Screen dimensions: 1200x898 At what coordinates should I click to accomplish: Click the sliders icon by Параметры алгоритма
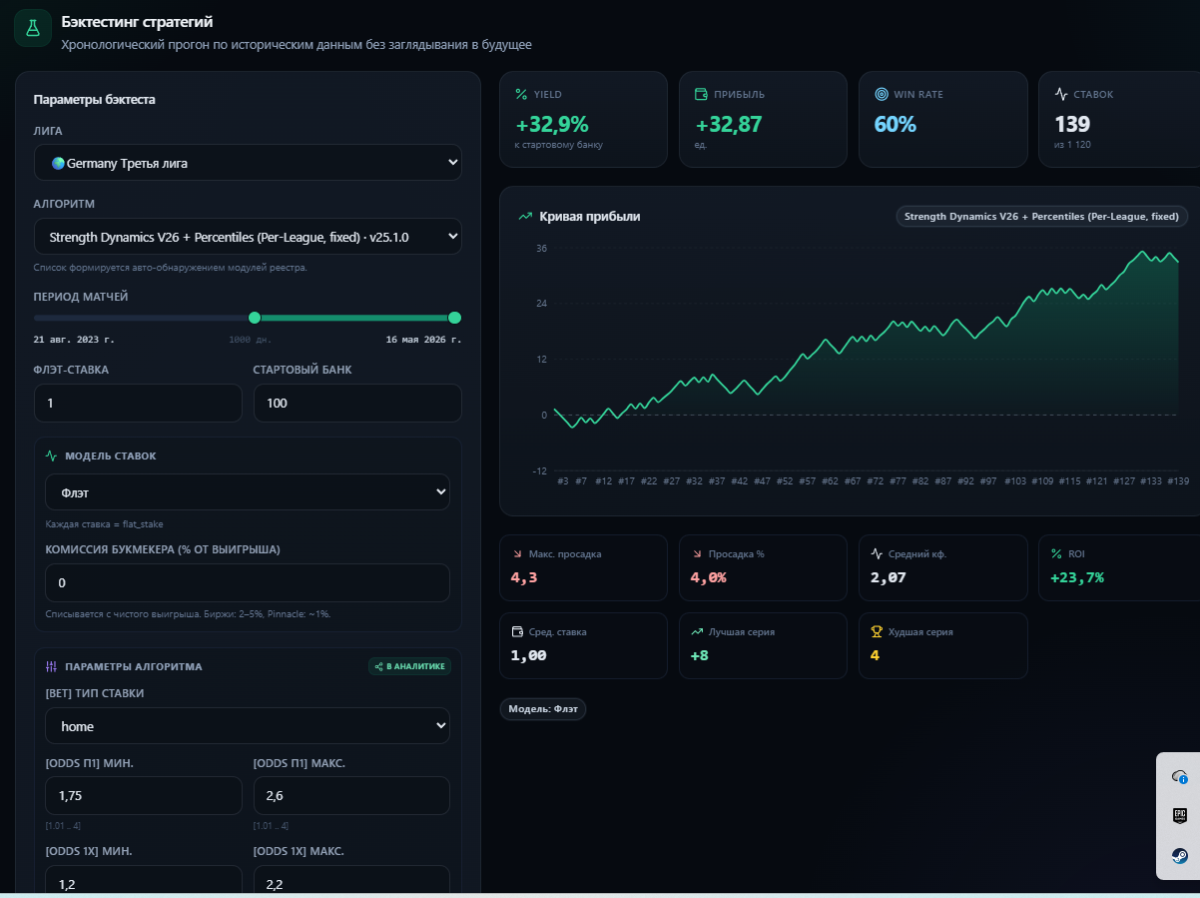[x=52, y=666]
